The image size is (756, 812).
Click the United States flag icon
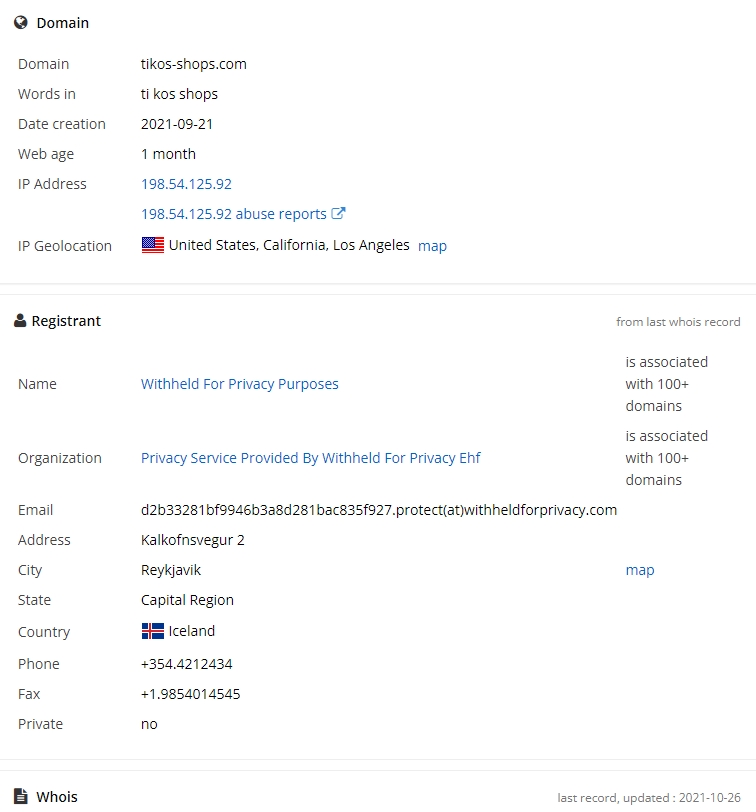click(x=153, y=245)
